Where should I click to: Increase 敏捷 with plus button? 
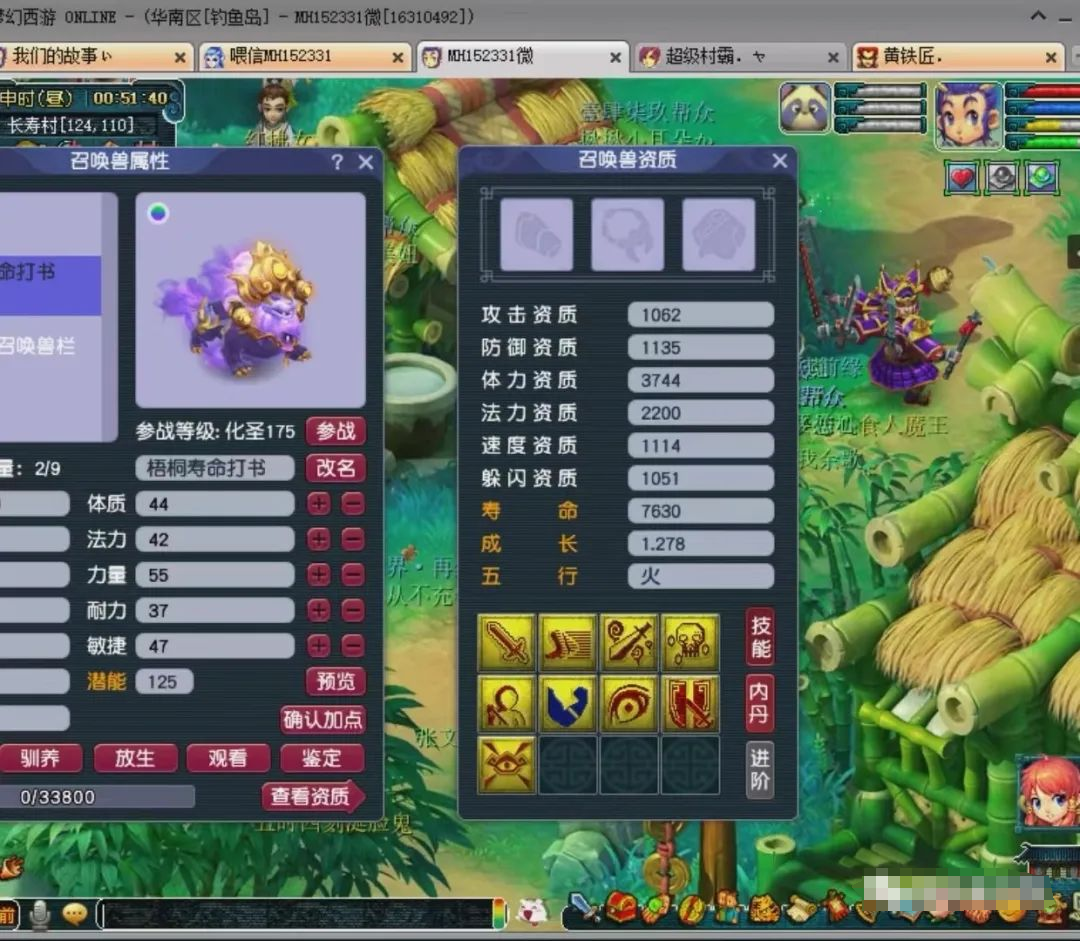click(x=319, y=646)
